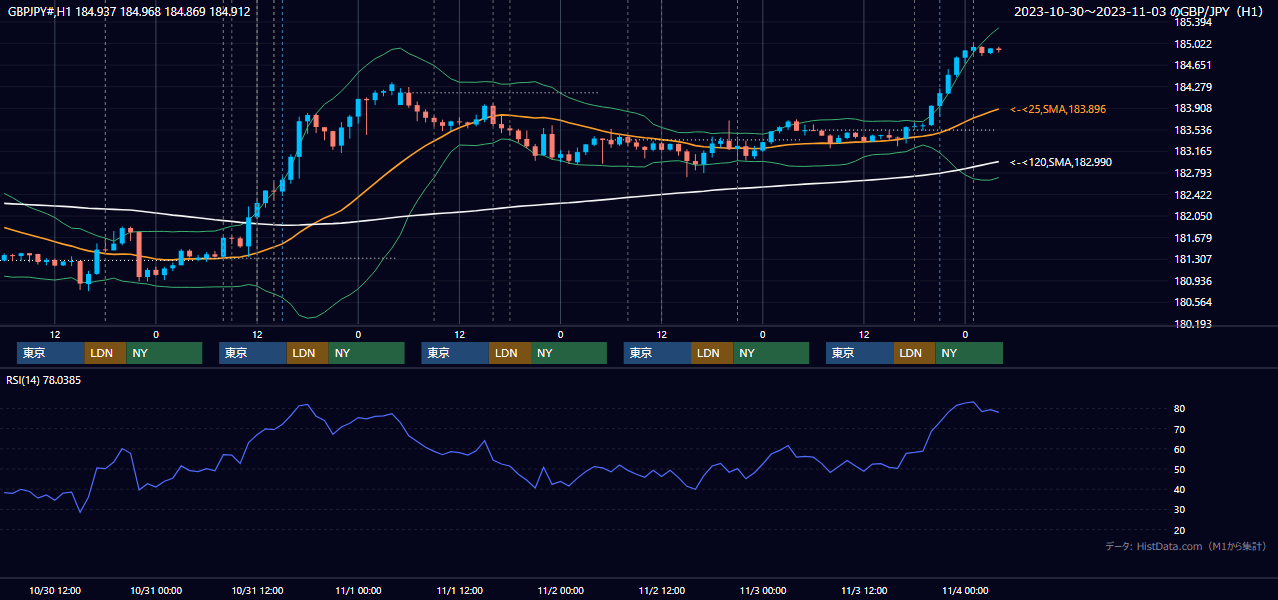
Task: Click the 11/1 00:00 time axis label
Action: (358, 591)
